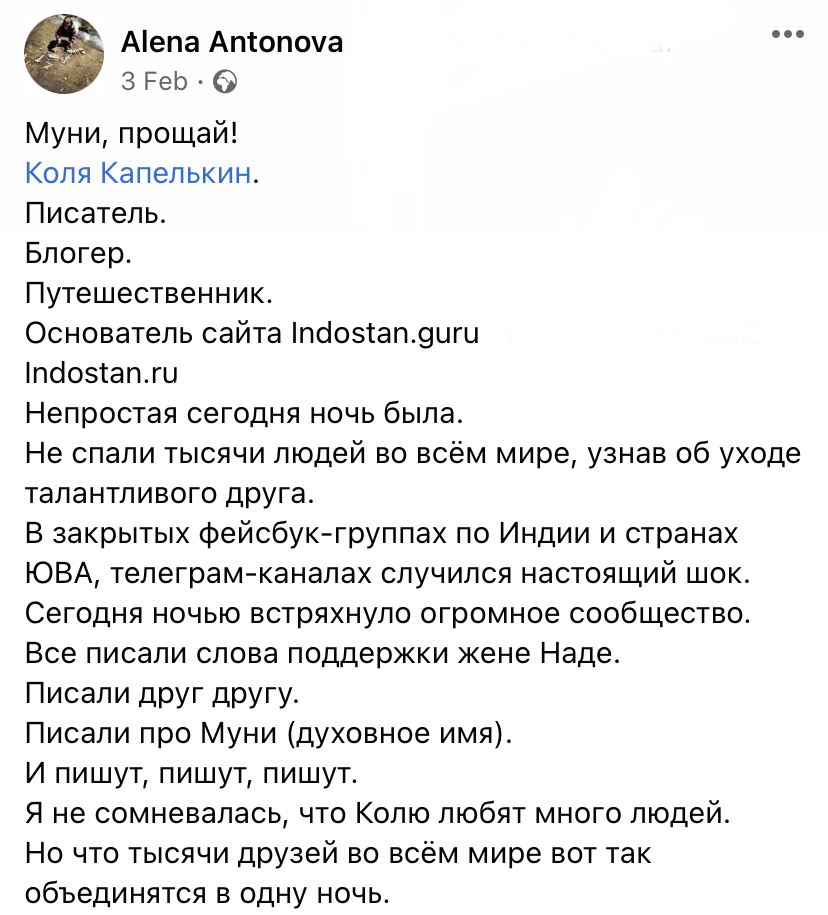The width and height of the screenshot is (828, 915).
Task: Click the line "И пишут, пишут, пишут."
Action: 189,774
